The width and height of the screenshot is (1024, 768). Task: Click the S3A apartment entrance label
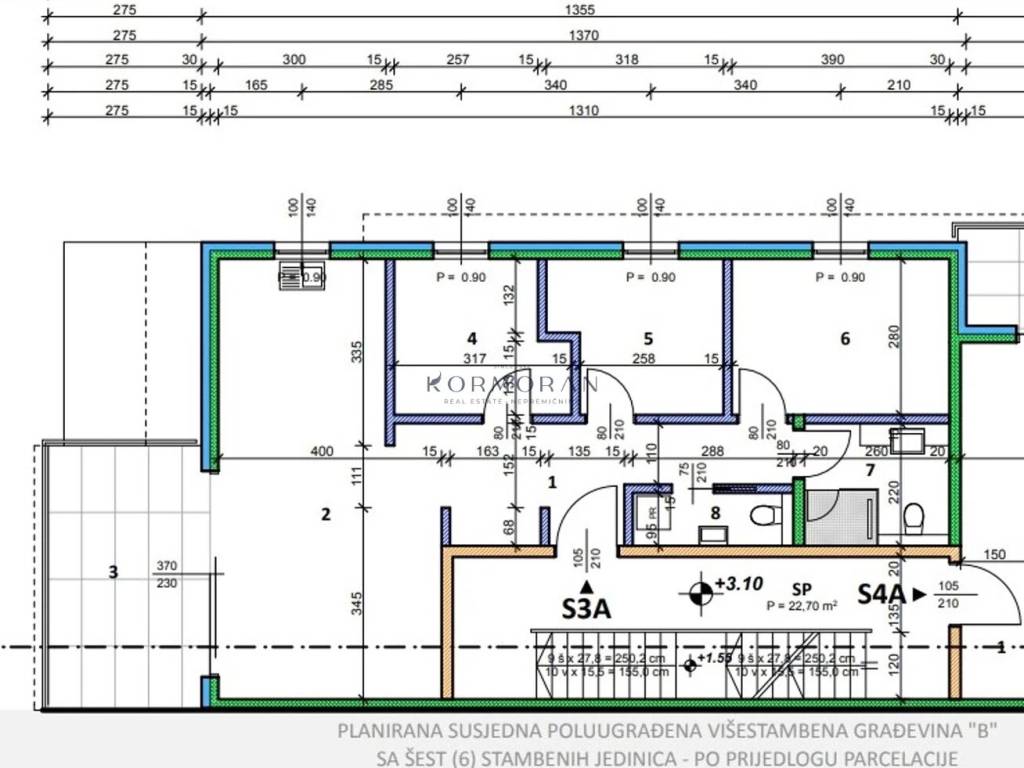pos(586,609)
